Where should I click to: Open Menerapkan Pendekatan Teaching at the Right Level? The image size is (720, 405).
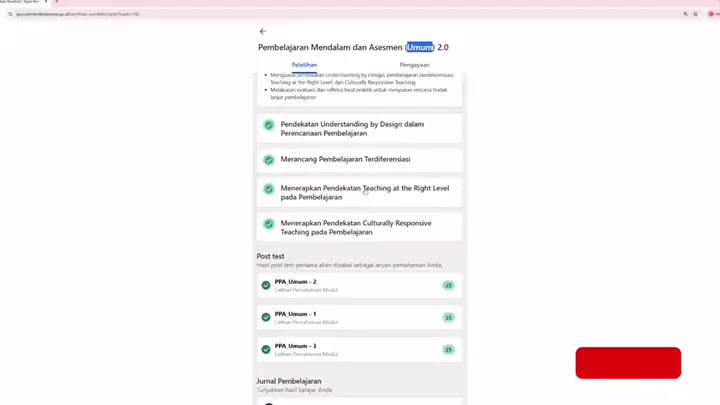364,193
